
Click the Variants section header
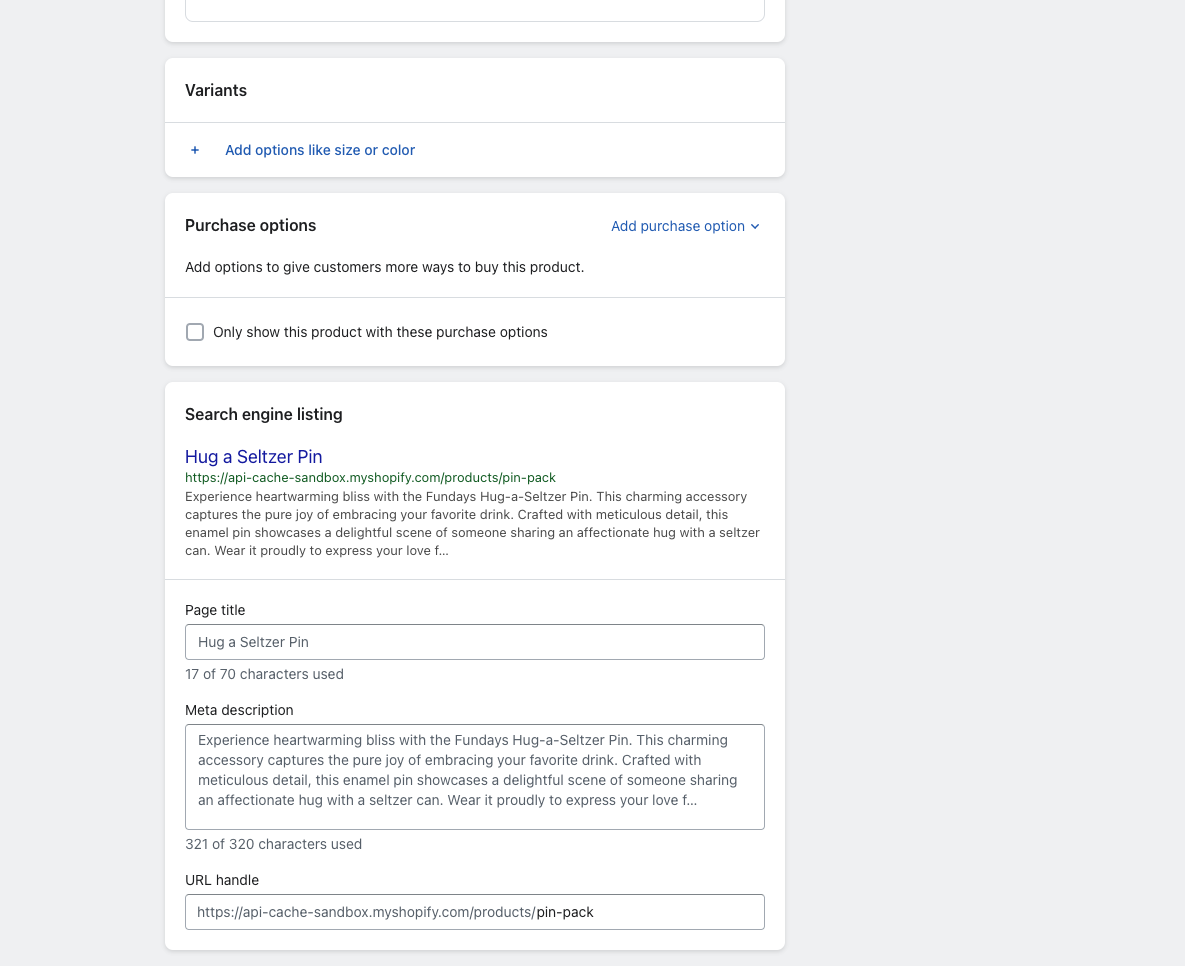tap(216, 90)
